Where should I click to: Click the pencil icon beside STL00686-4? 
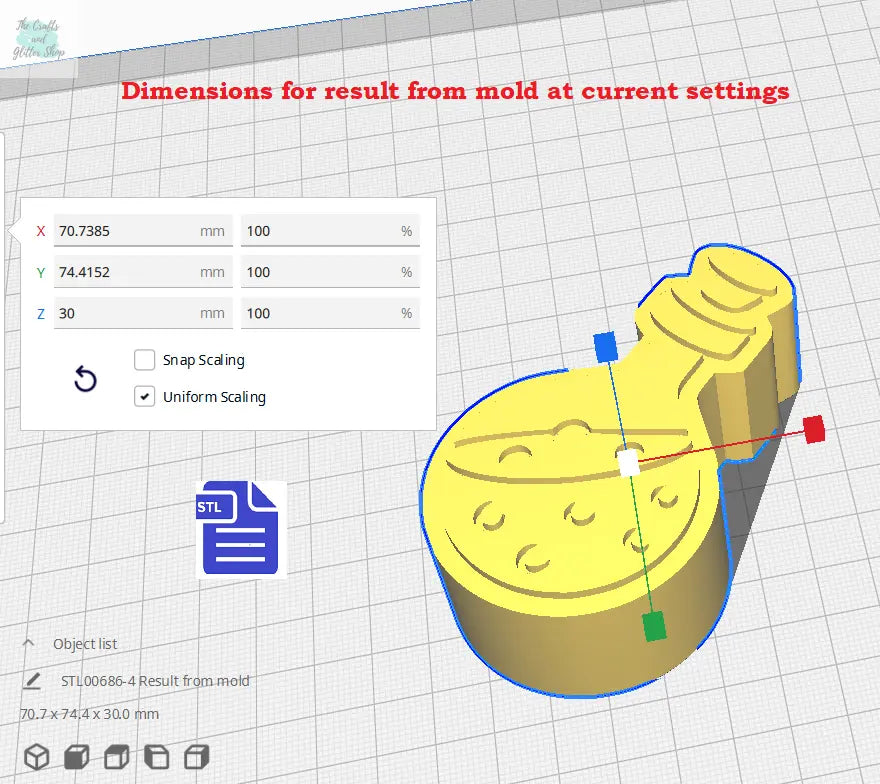point(32,681)
